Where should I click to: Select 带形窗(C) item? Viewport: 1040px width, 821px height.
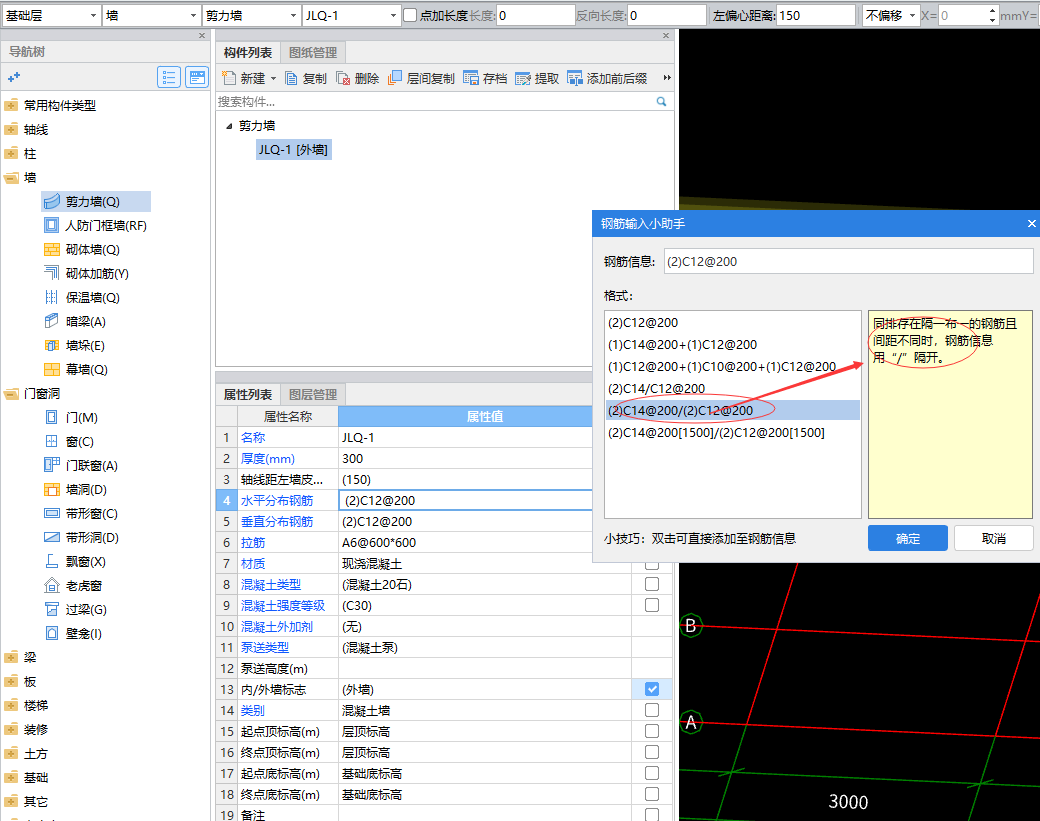[x=81, y=513]
